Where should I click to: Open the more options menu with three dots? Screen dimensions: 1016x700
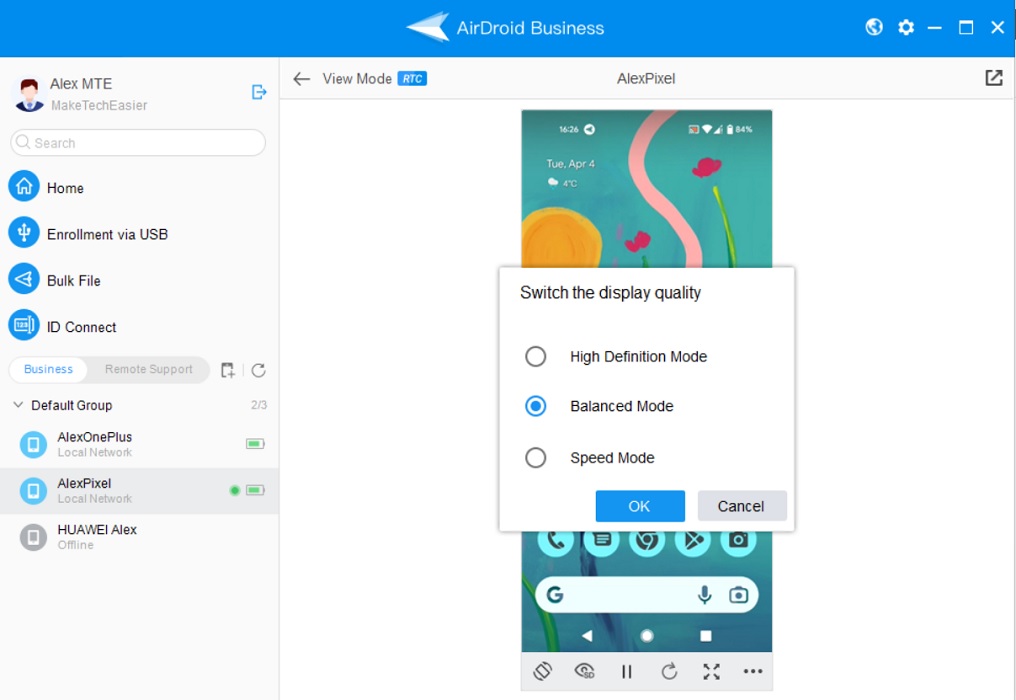click(753, 671)
